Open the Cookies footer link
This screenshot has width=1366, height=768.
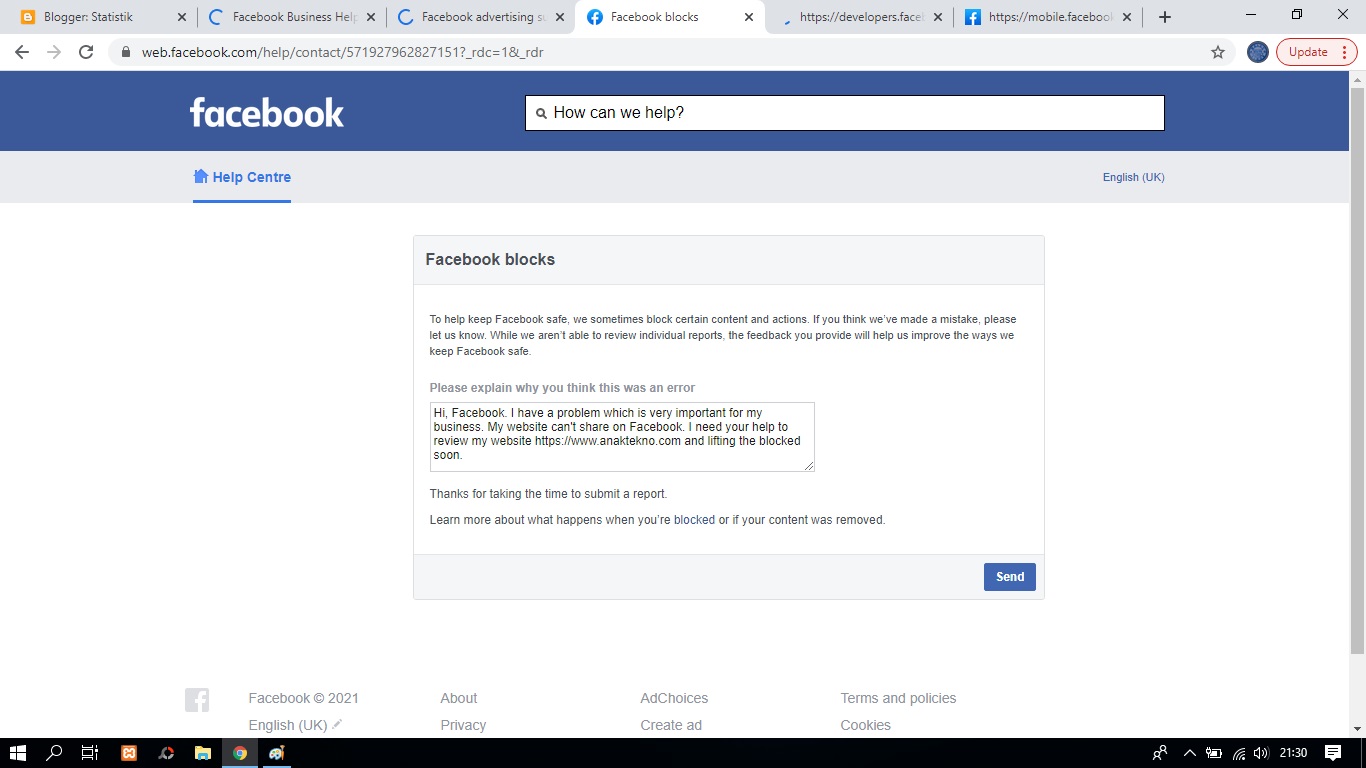coord(865,725)
